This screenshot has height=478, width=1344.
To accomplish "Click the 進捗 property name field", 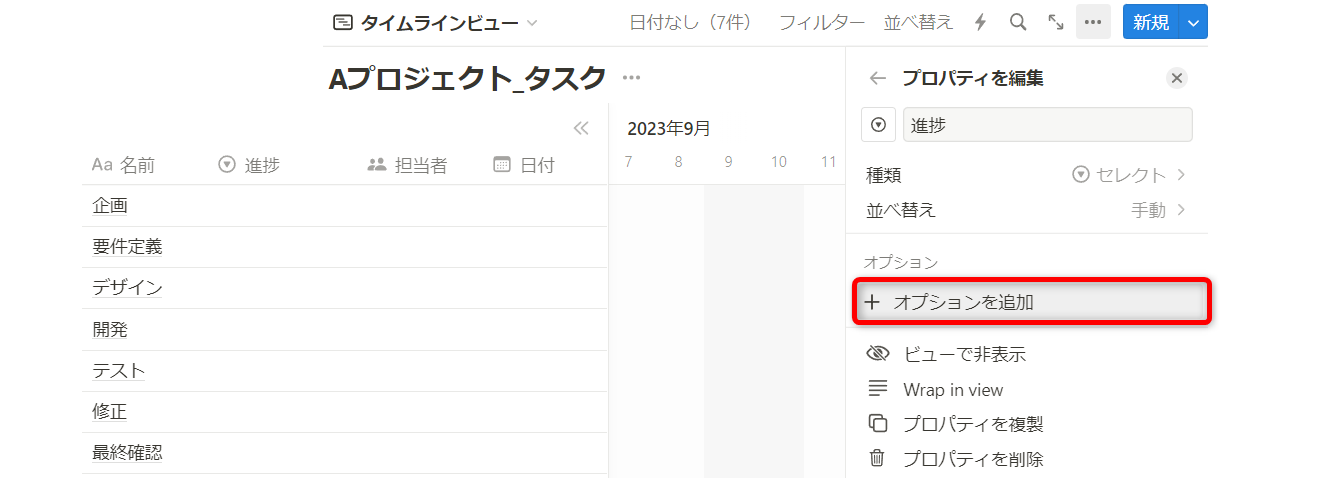I will click(x=1047, y=125).
